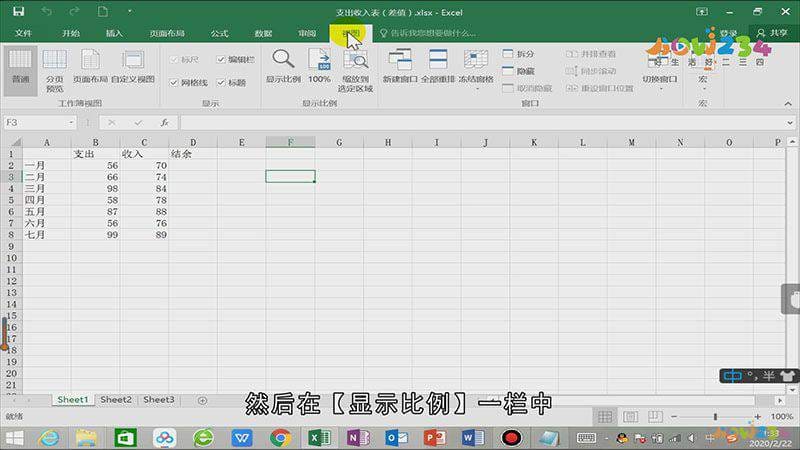Open Ribbon Display Options button in title bar
The height and width of the screenshot is (450, 800).
point(702,11)
